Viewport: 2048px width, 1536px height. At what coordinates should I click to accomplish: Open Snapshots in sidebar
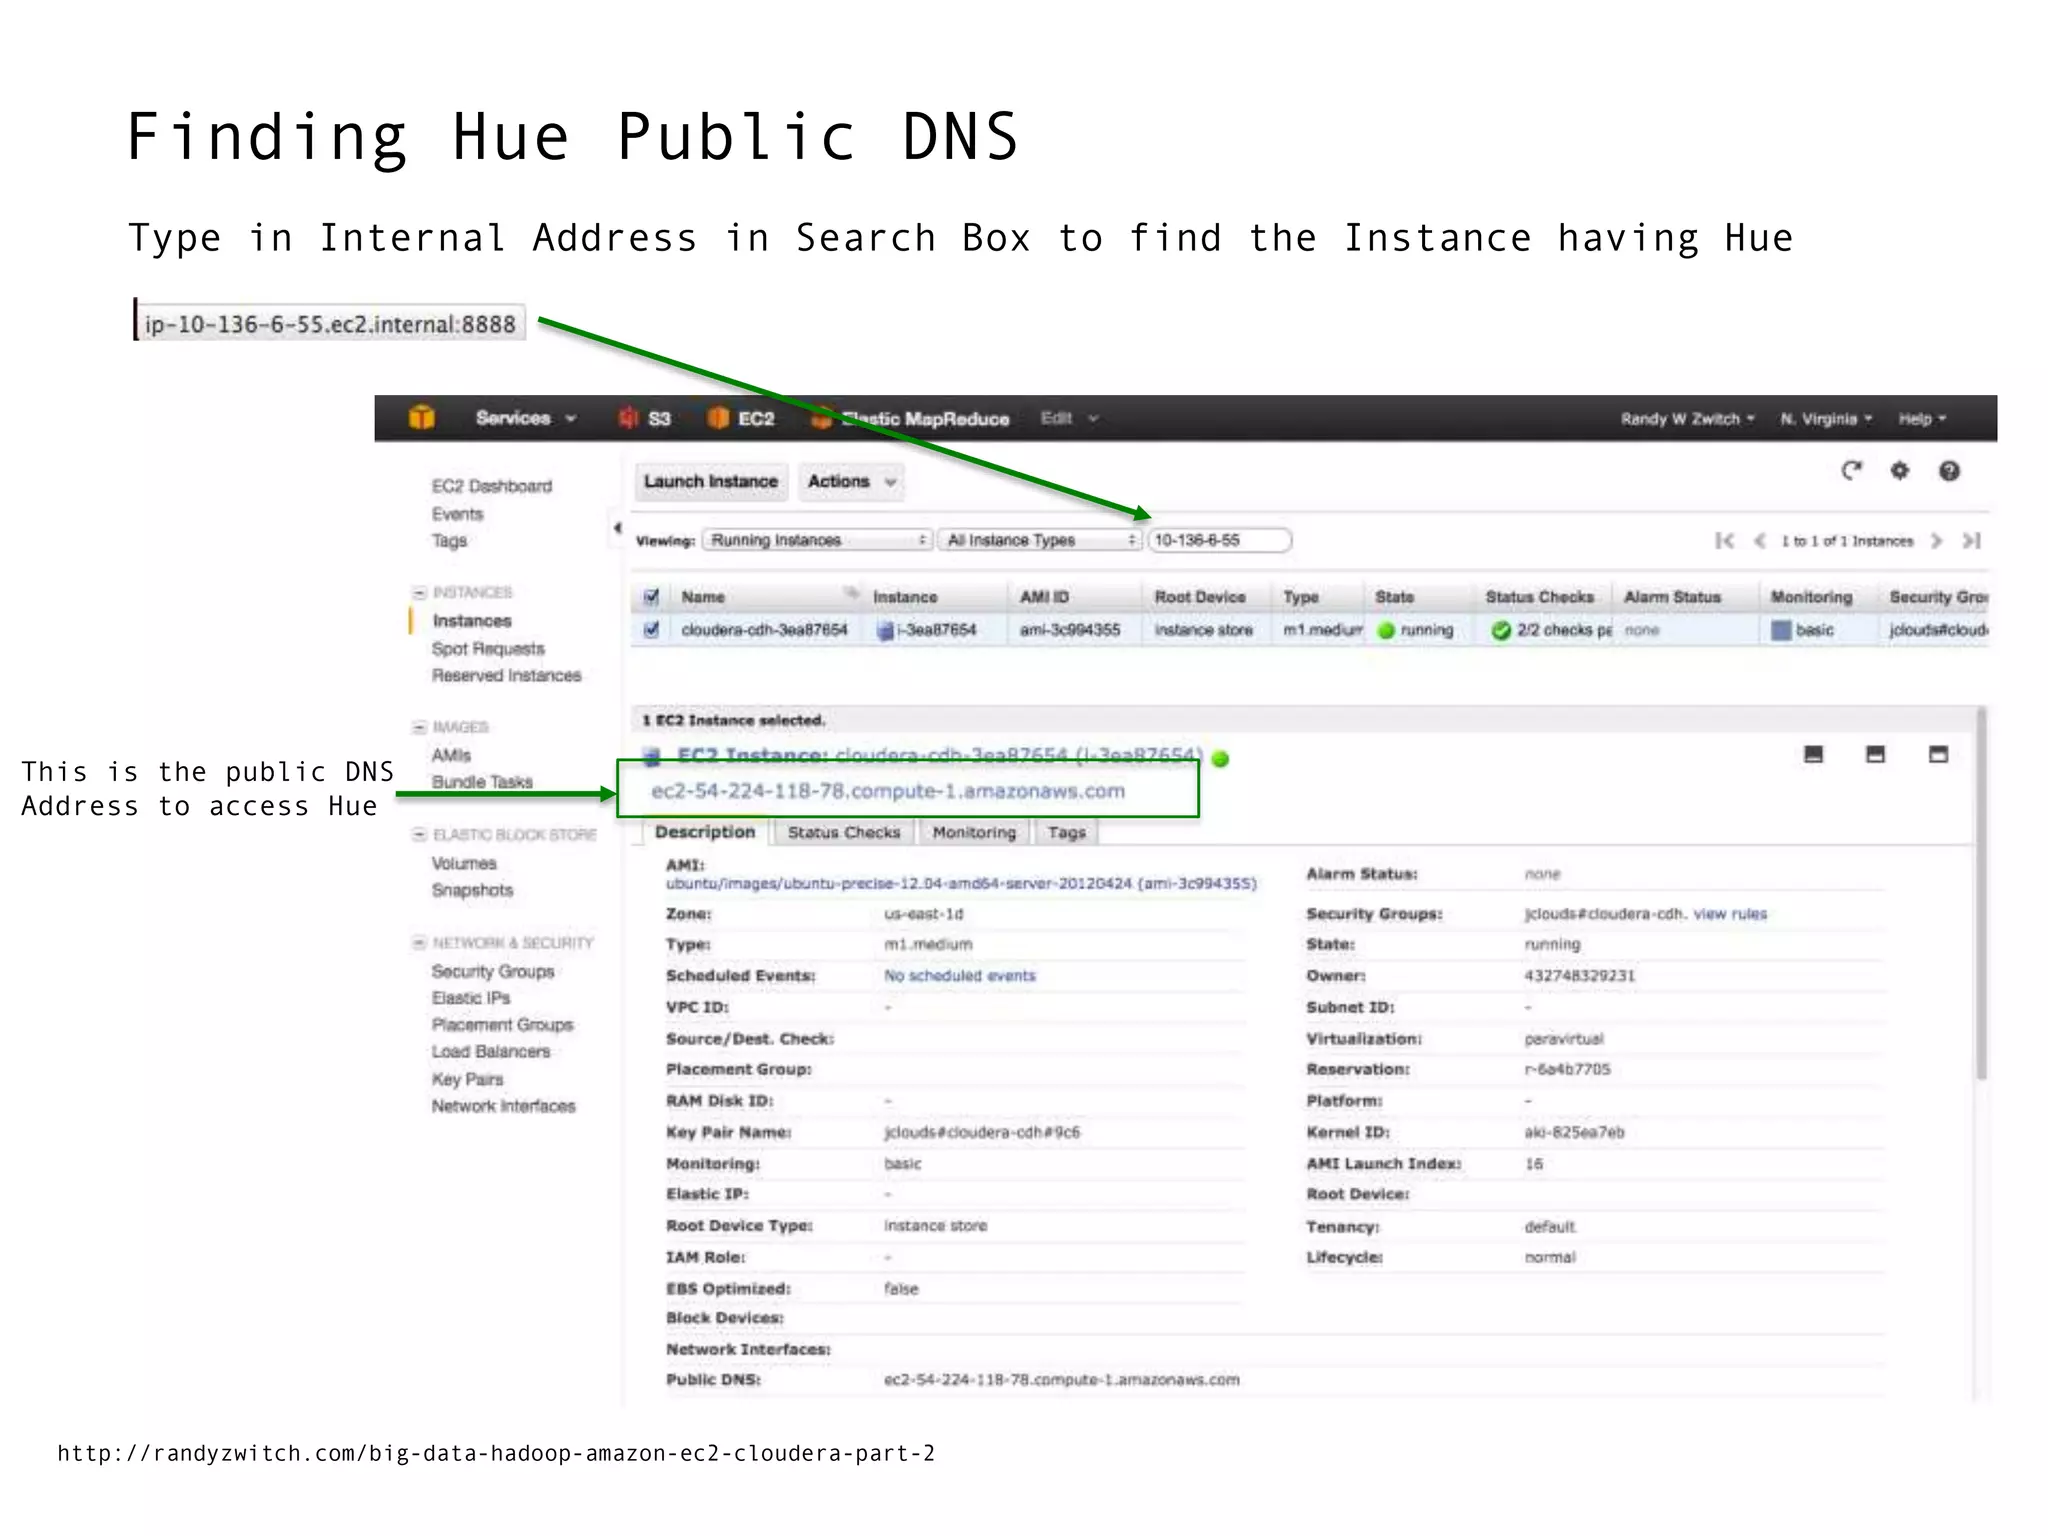(x=472, y=890)
